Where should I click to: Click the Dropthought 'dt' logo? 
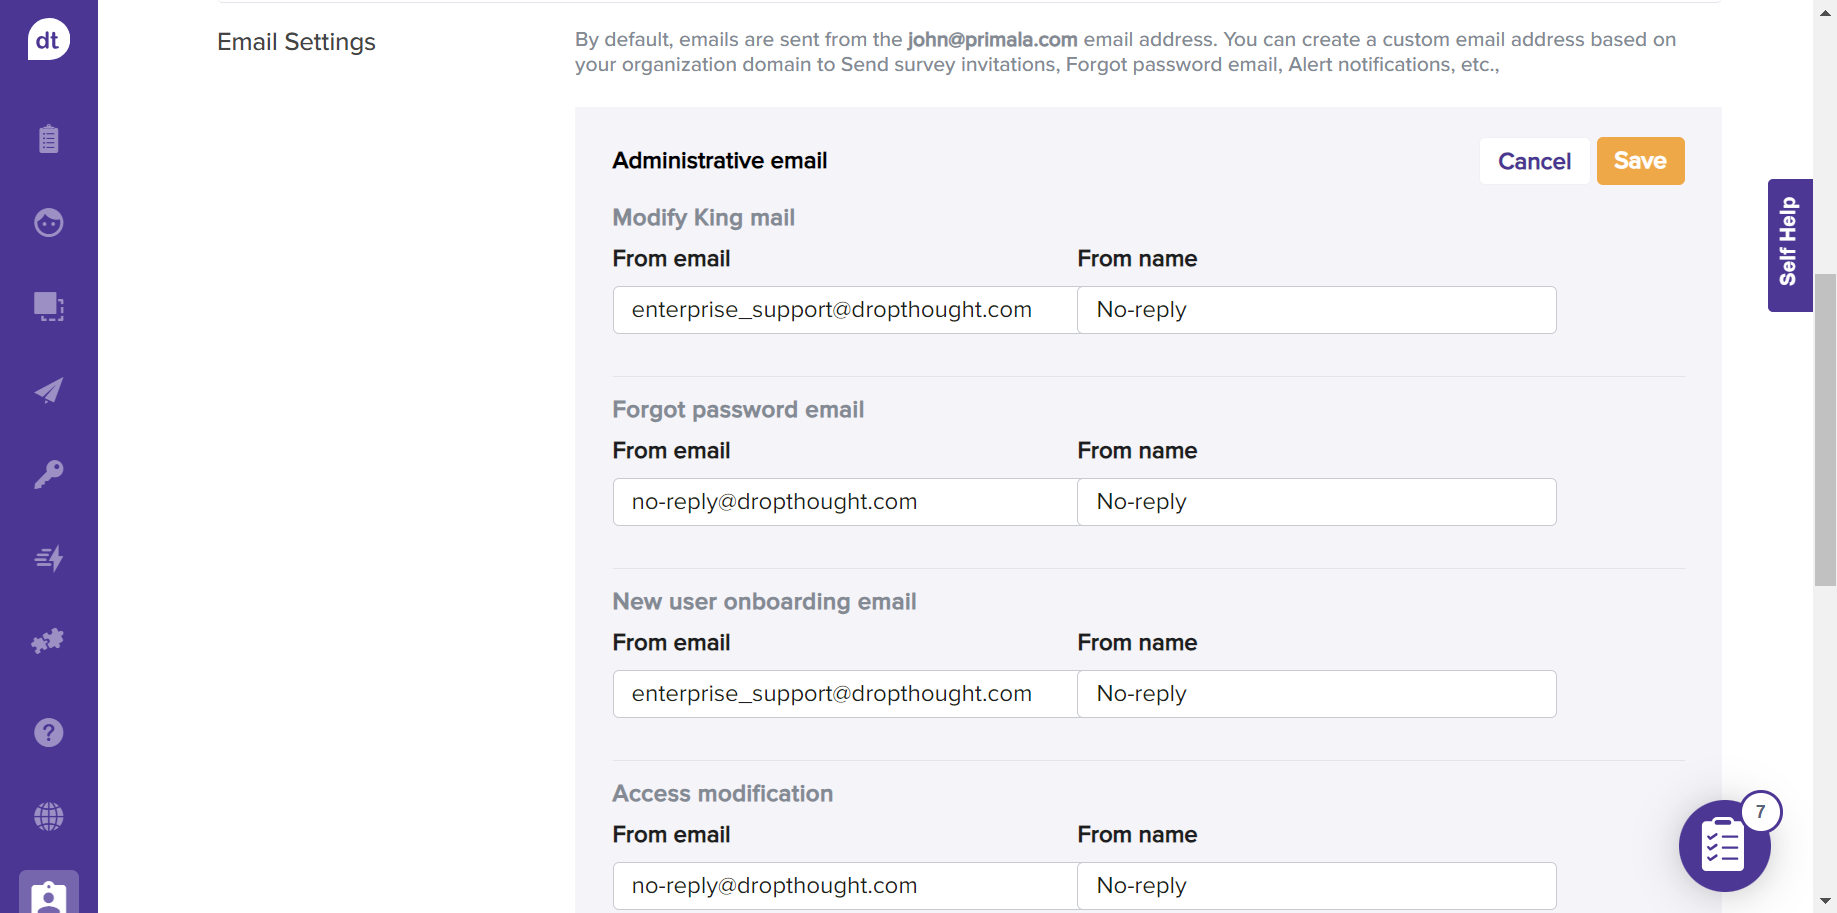(48, 40)
